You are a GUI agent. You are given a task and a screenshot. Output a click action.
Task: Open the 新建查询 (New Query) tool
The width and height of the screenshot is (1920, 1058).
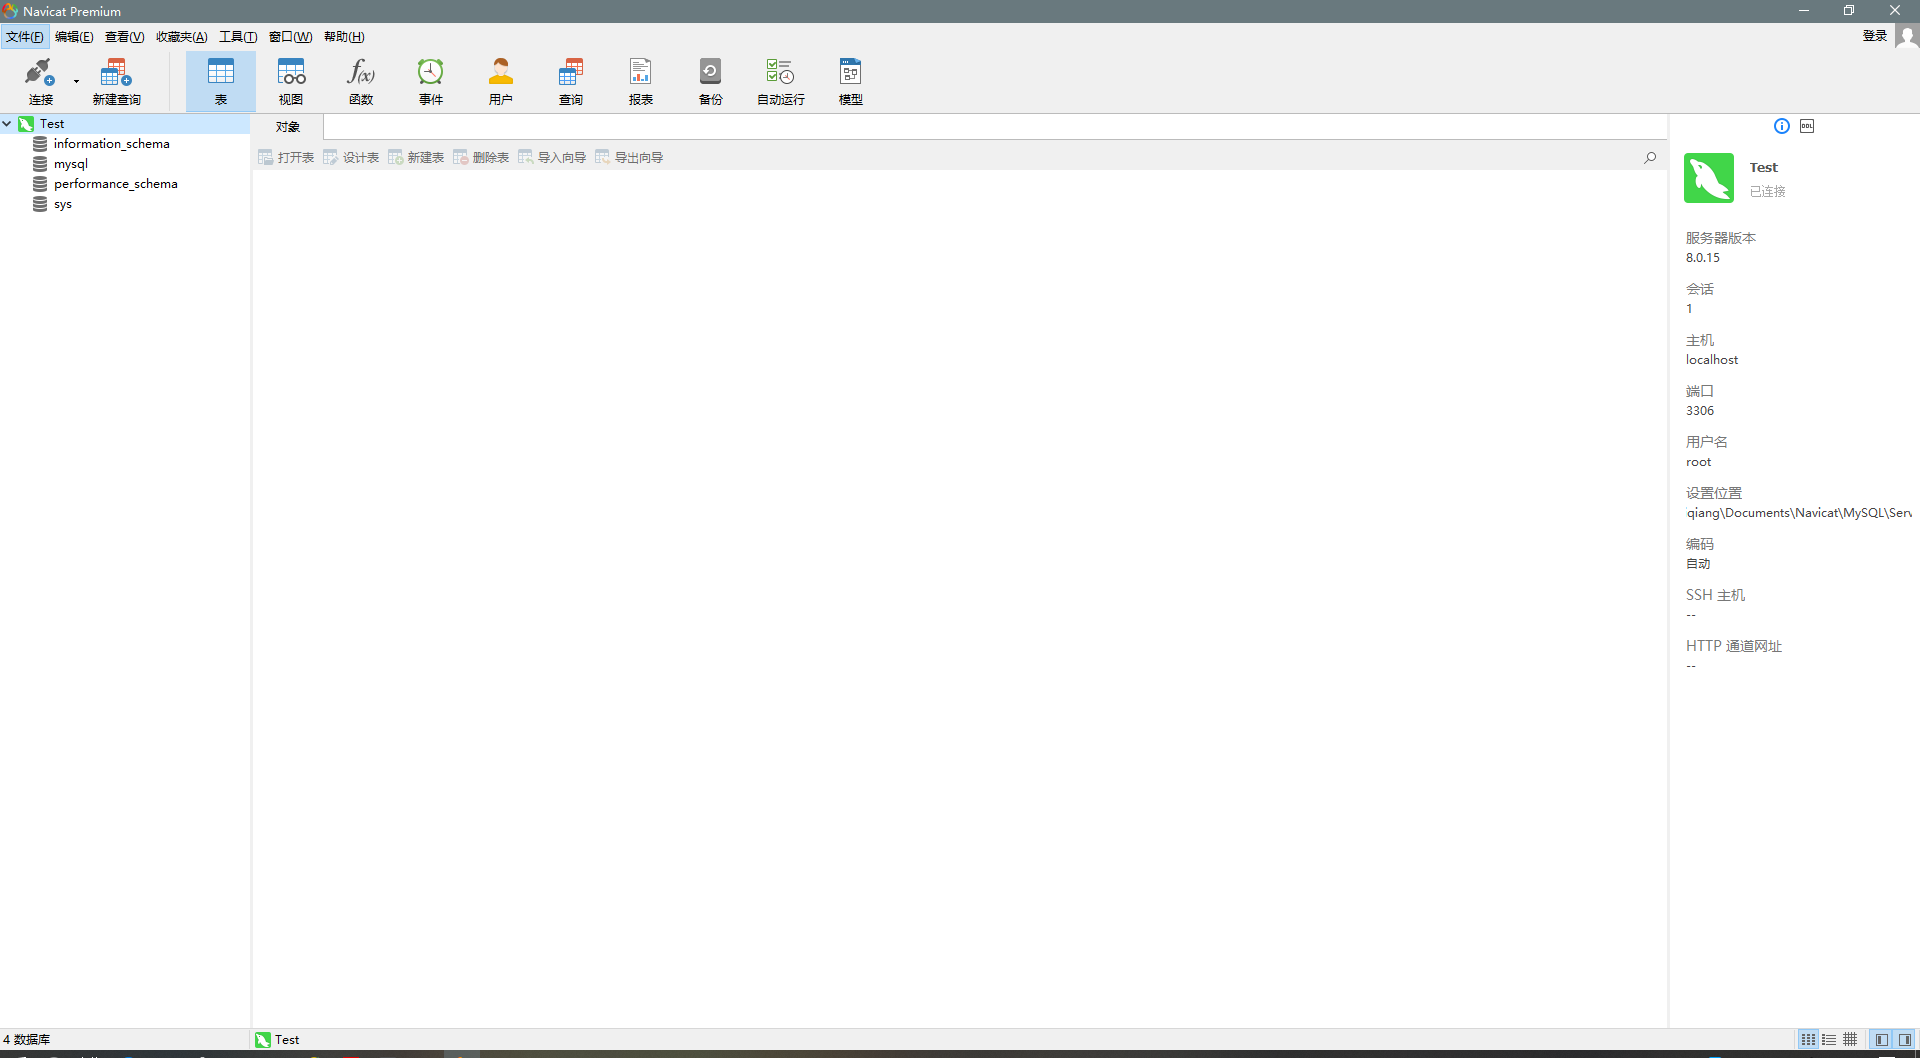(x=116, y=81)
